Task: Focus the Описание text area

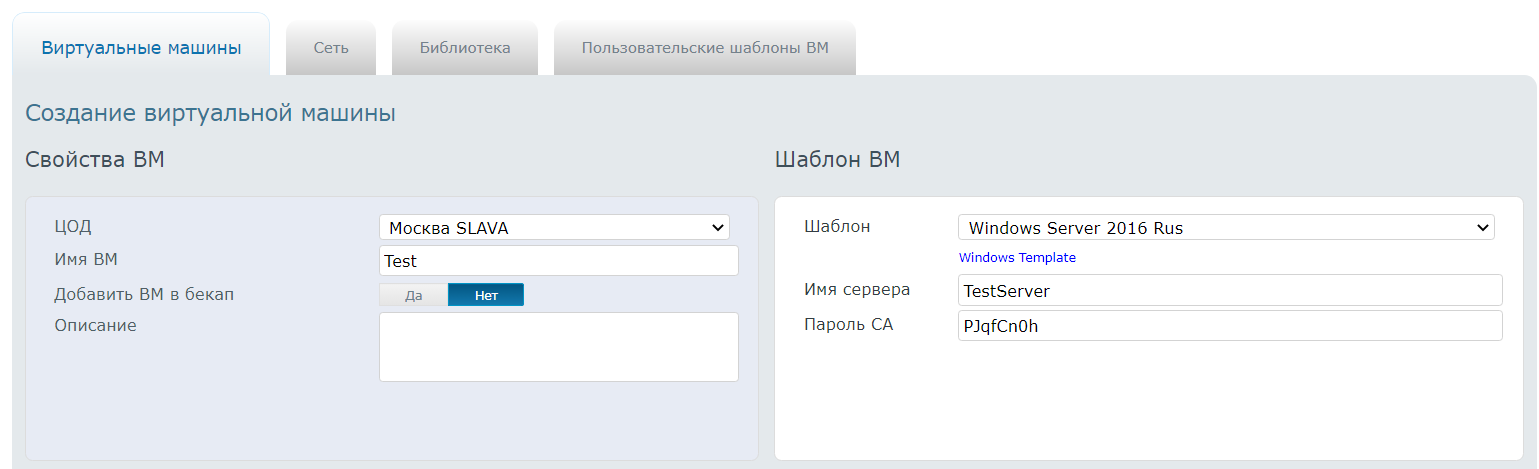Action: tap(559, 347)
